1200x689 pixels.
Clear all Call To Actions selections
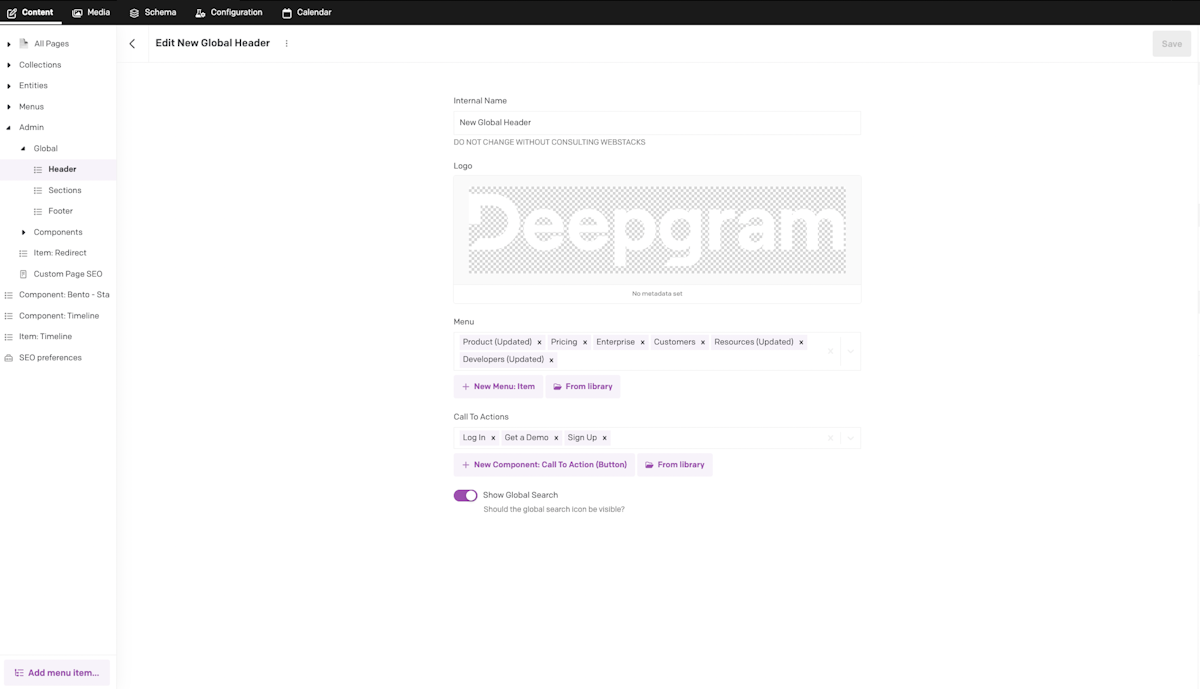click(x=830, y=438)
